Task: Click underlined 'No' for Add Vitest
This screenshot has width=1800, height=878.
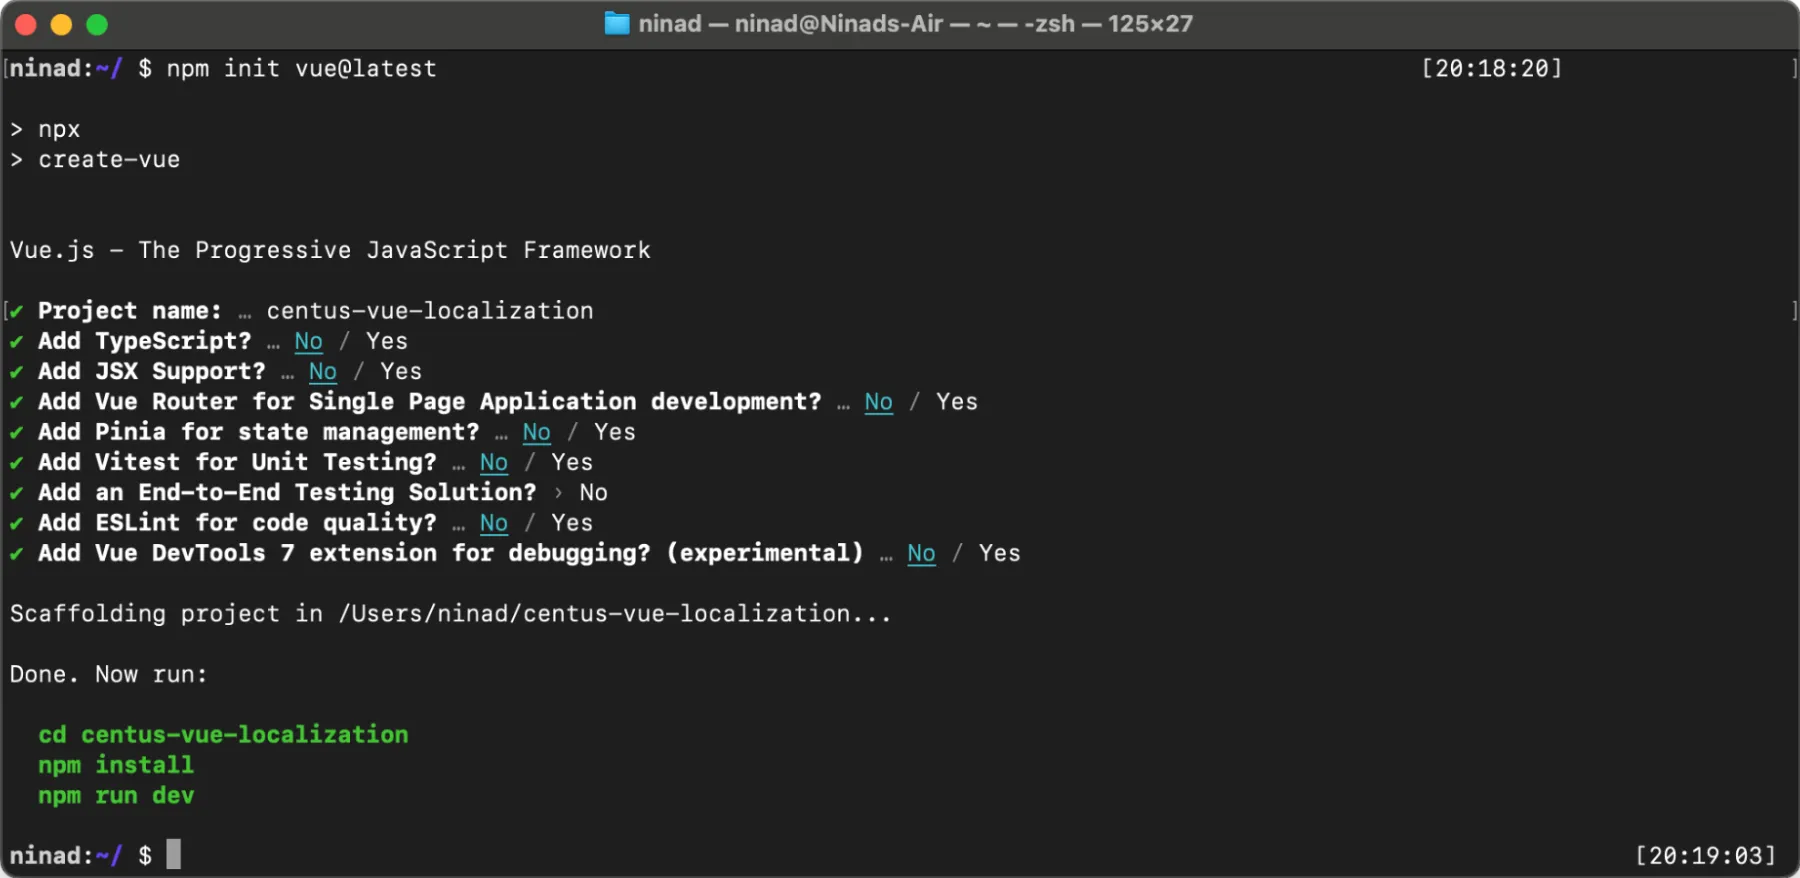Action: coord(494,463)
